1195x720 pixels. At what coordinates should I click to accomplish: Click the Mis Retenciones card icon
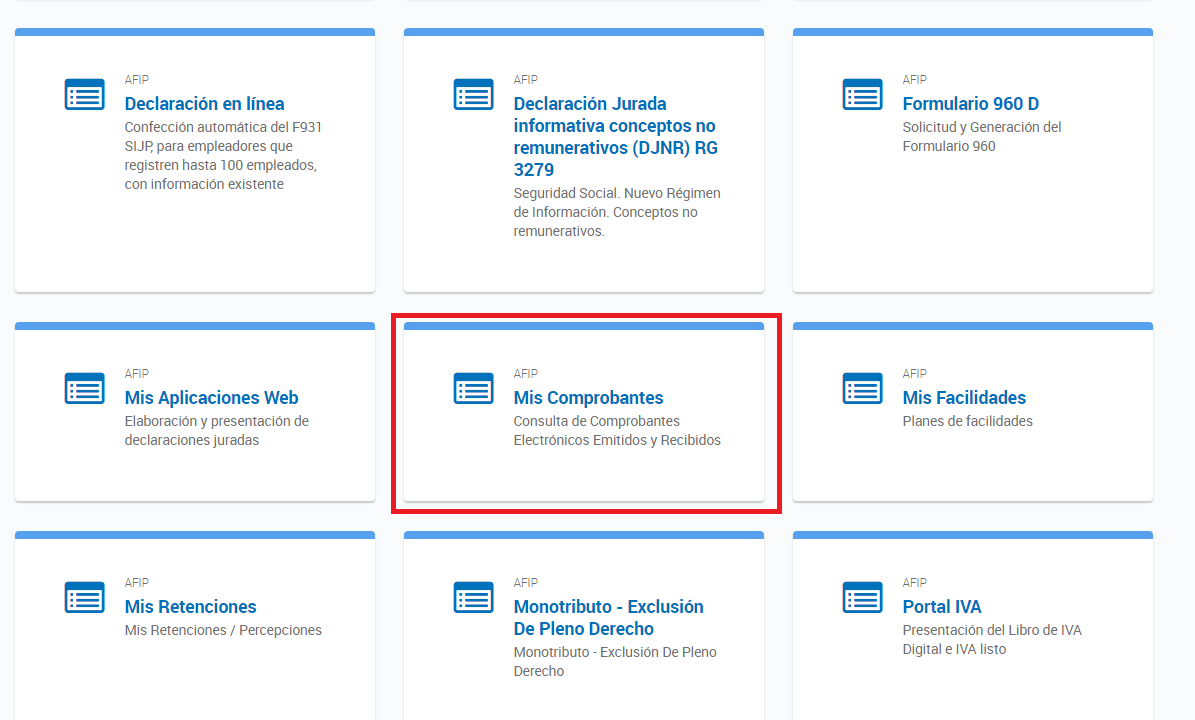pos(85,597)
